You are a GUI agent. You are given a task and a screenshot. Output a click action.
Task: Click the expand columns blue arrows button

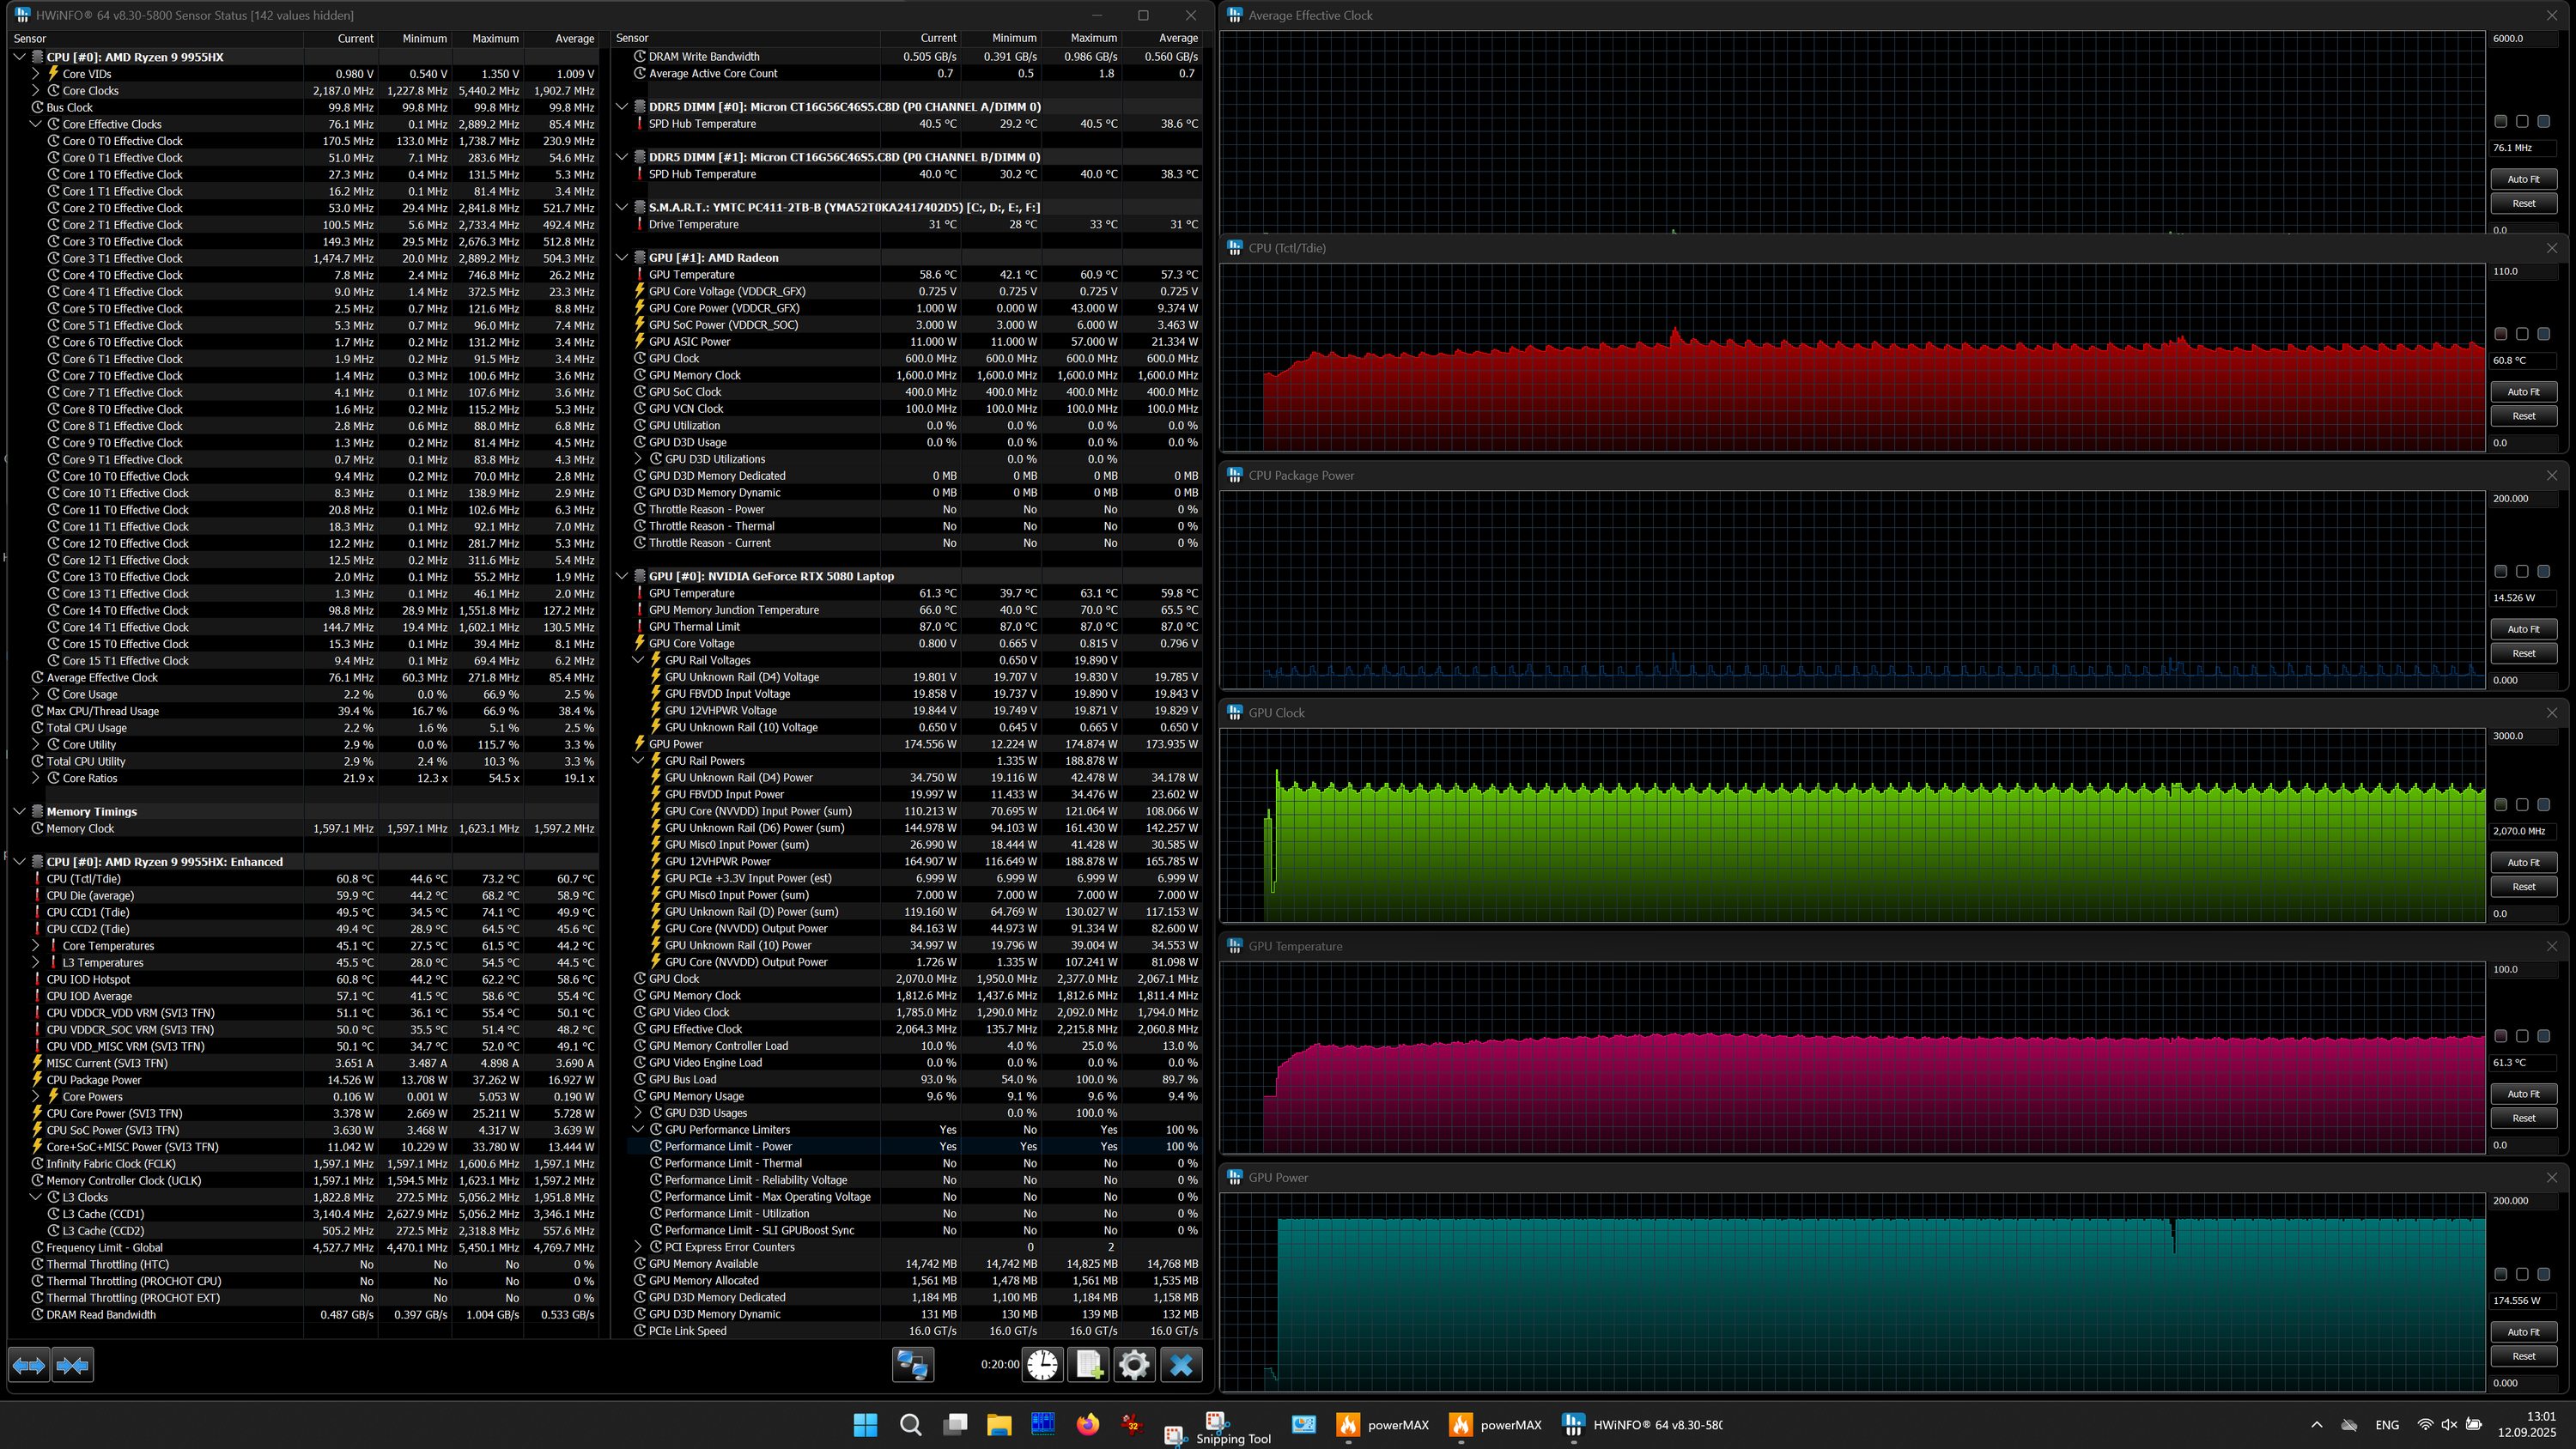coord(28,1365)
